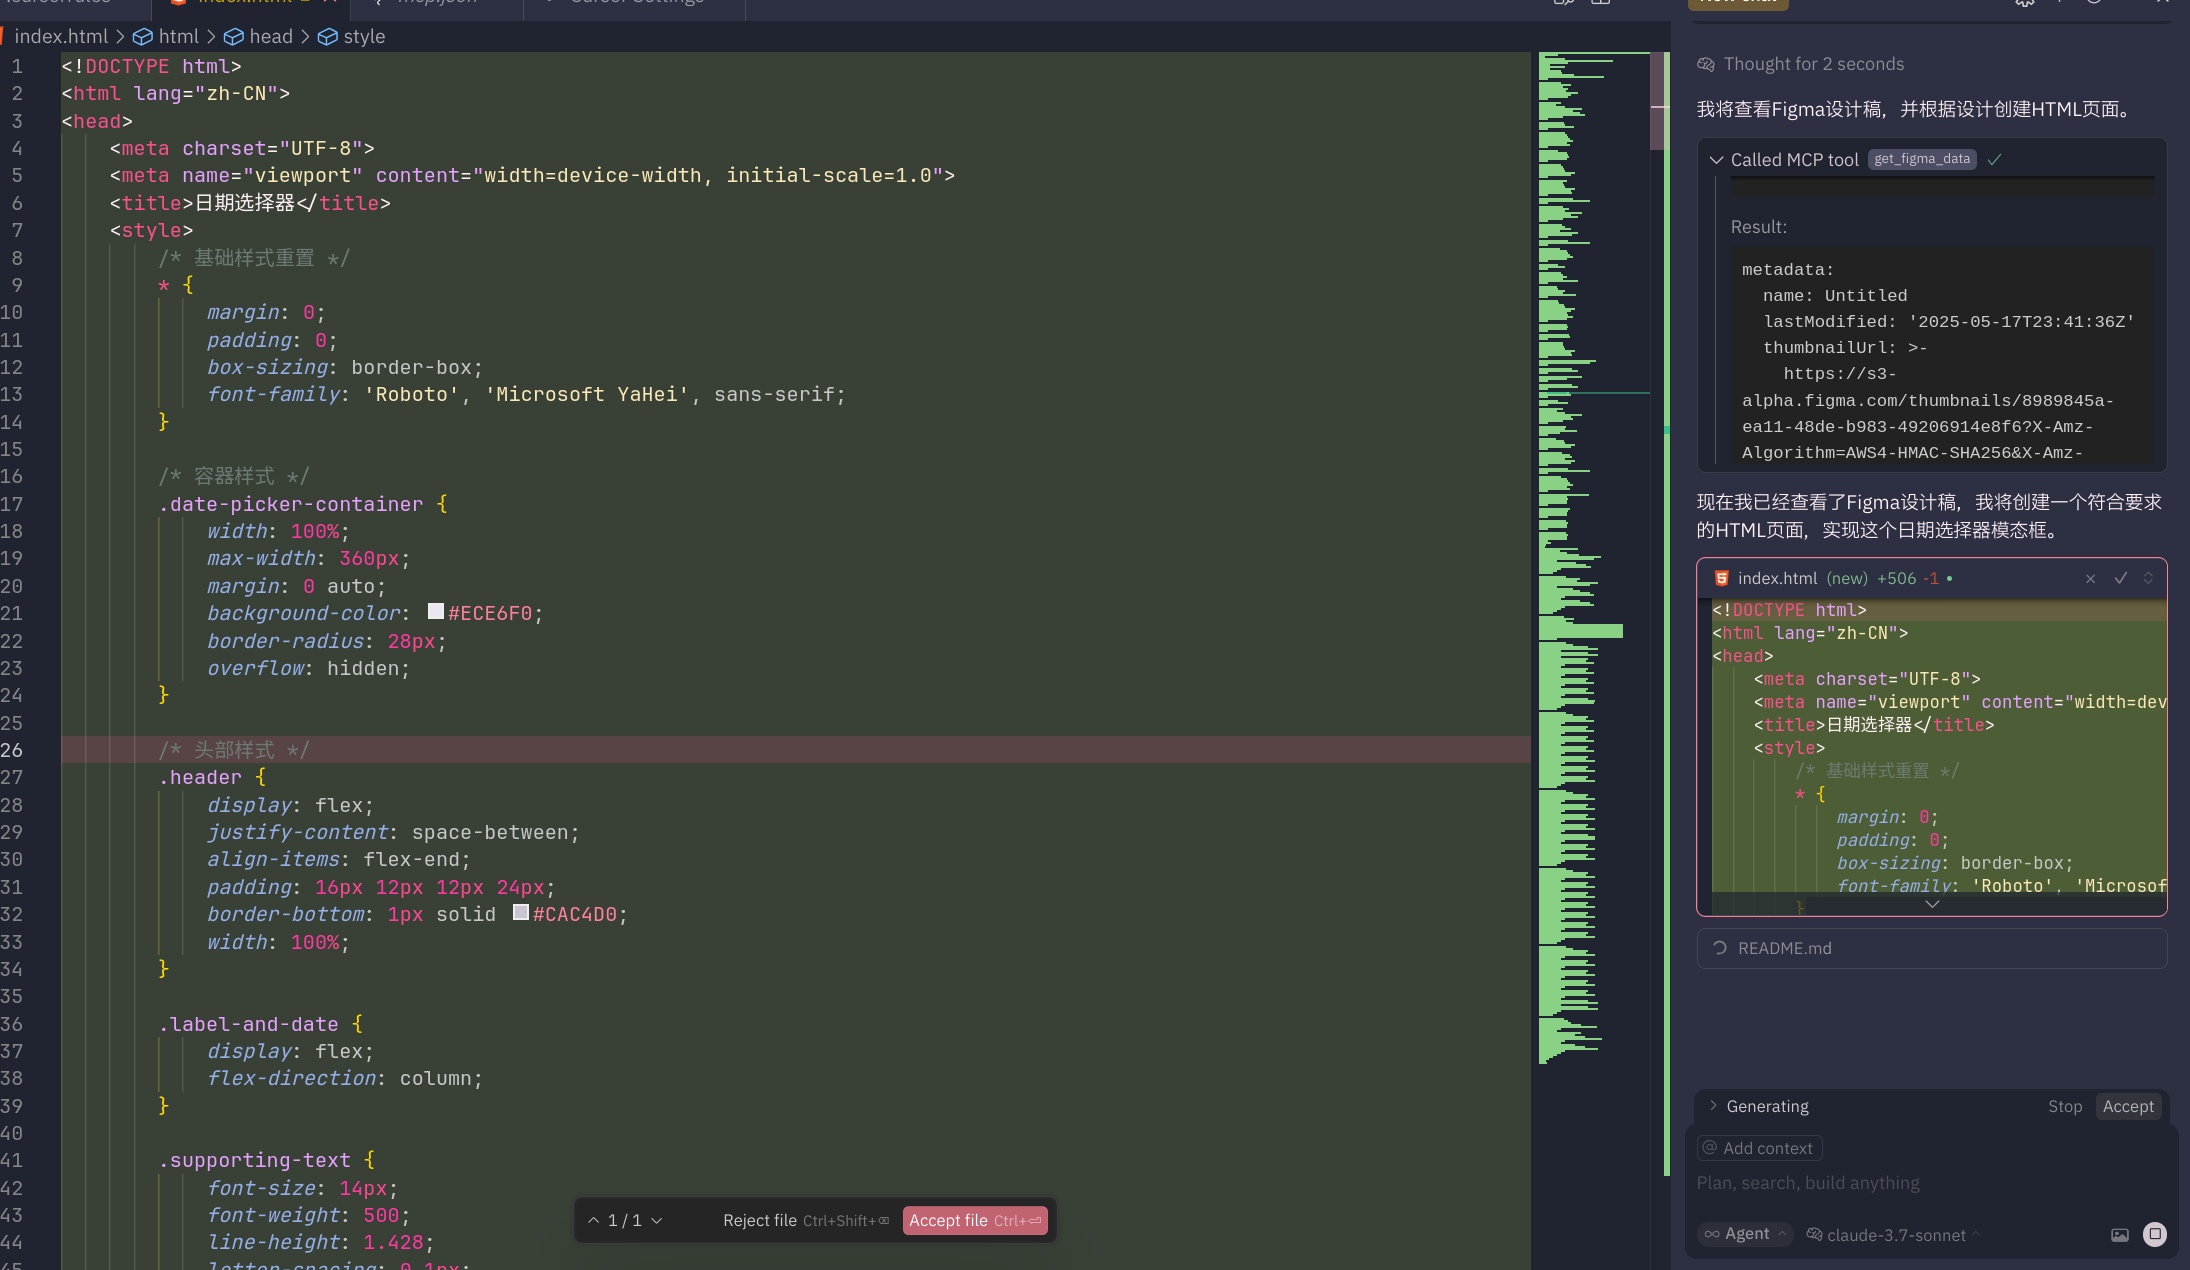Image resolution: width=2190 pixels, height=1270 pixels.
Task: Open the Agent mode dropdown
Action: (x=1745, y=1234)
